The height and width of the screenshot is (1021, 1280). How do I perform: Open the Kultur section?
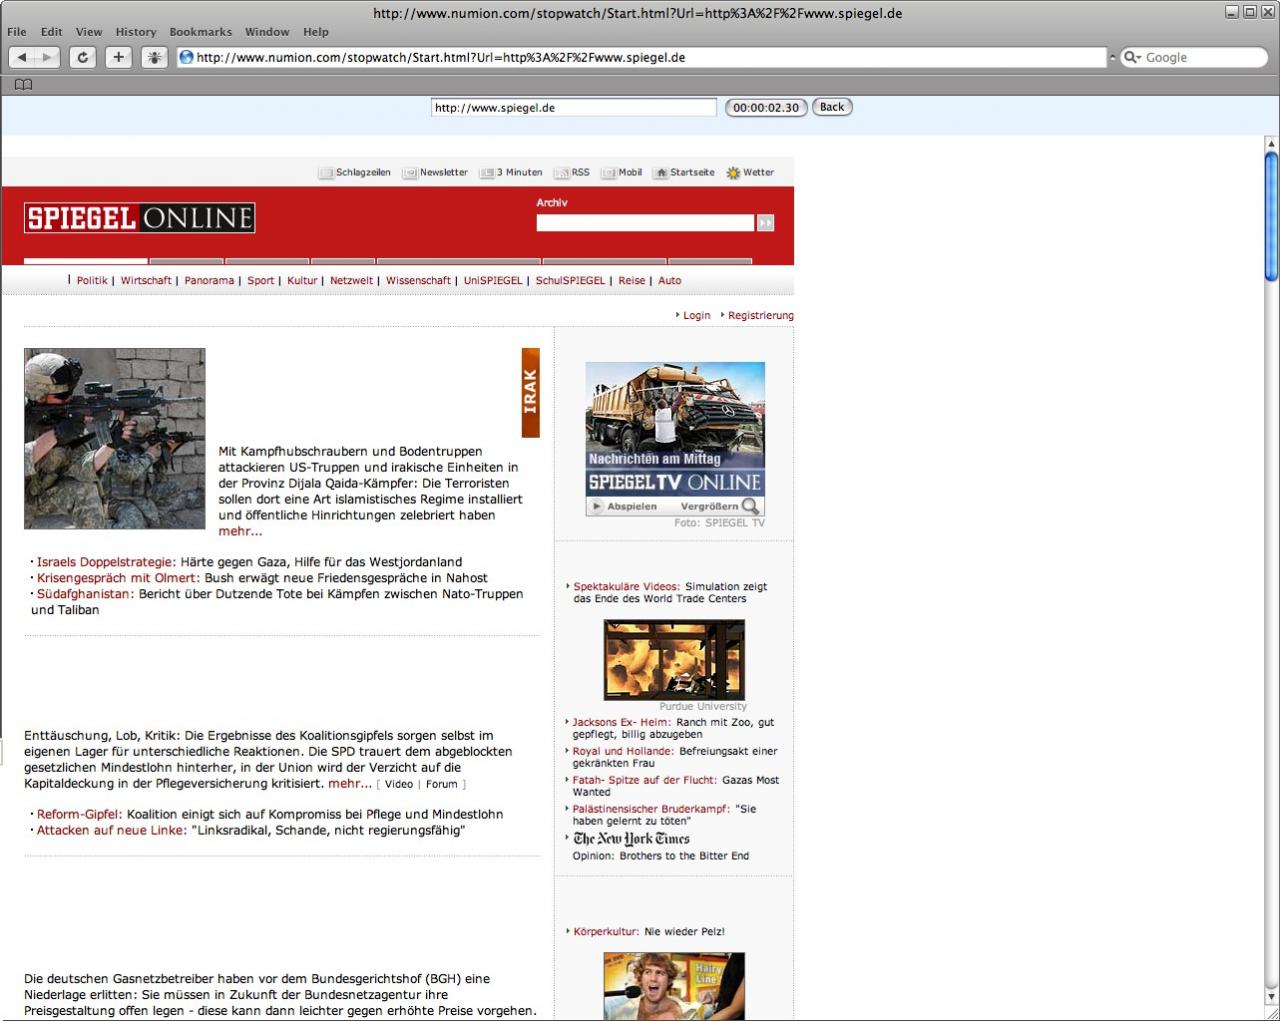point(302,281)
